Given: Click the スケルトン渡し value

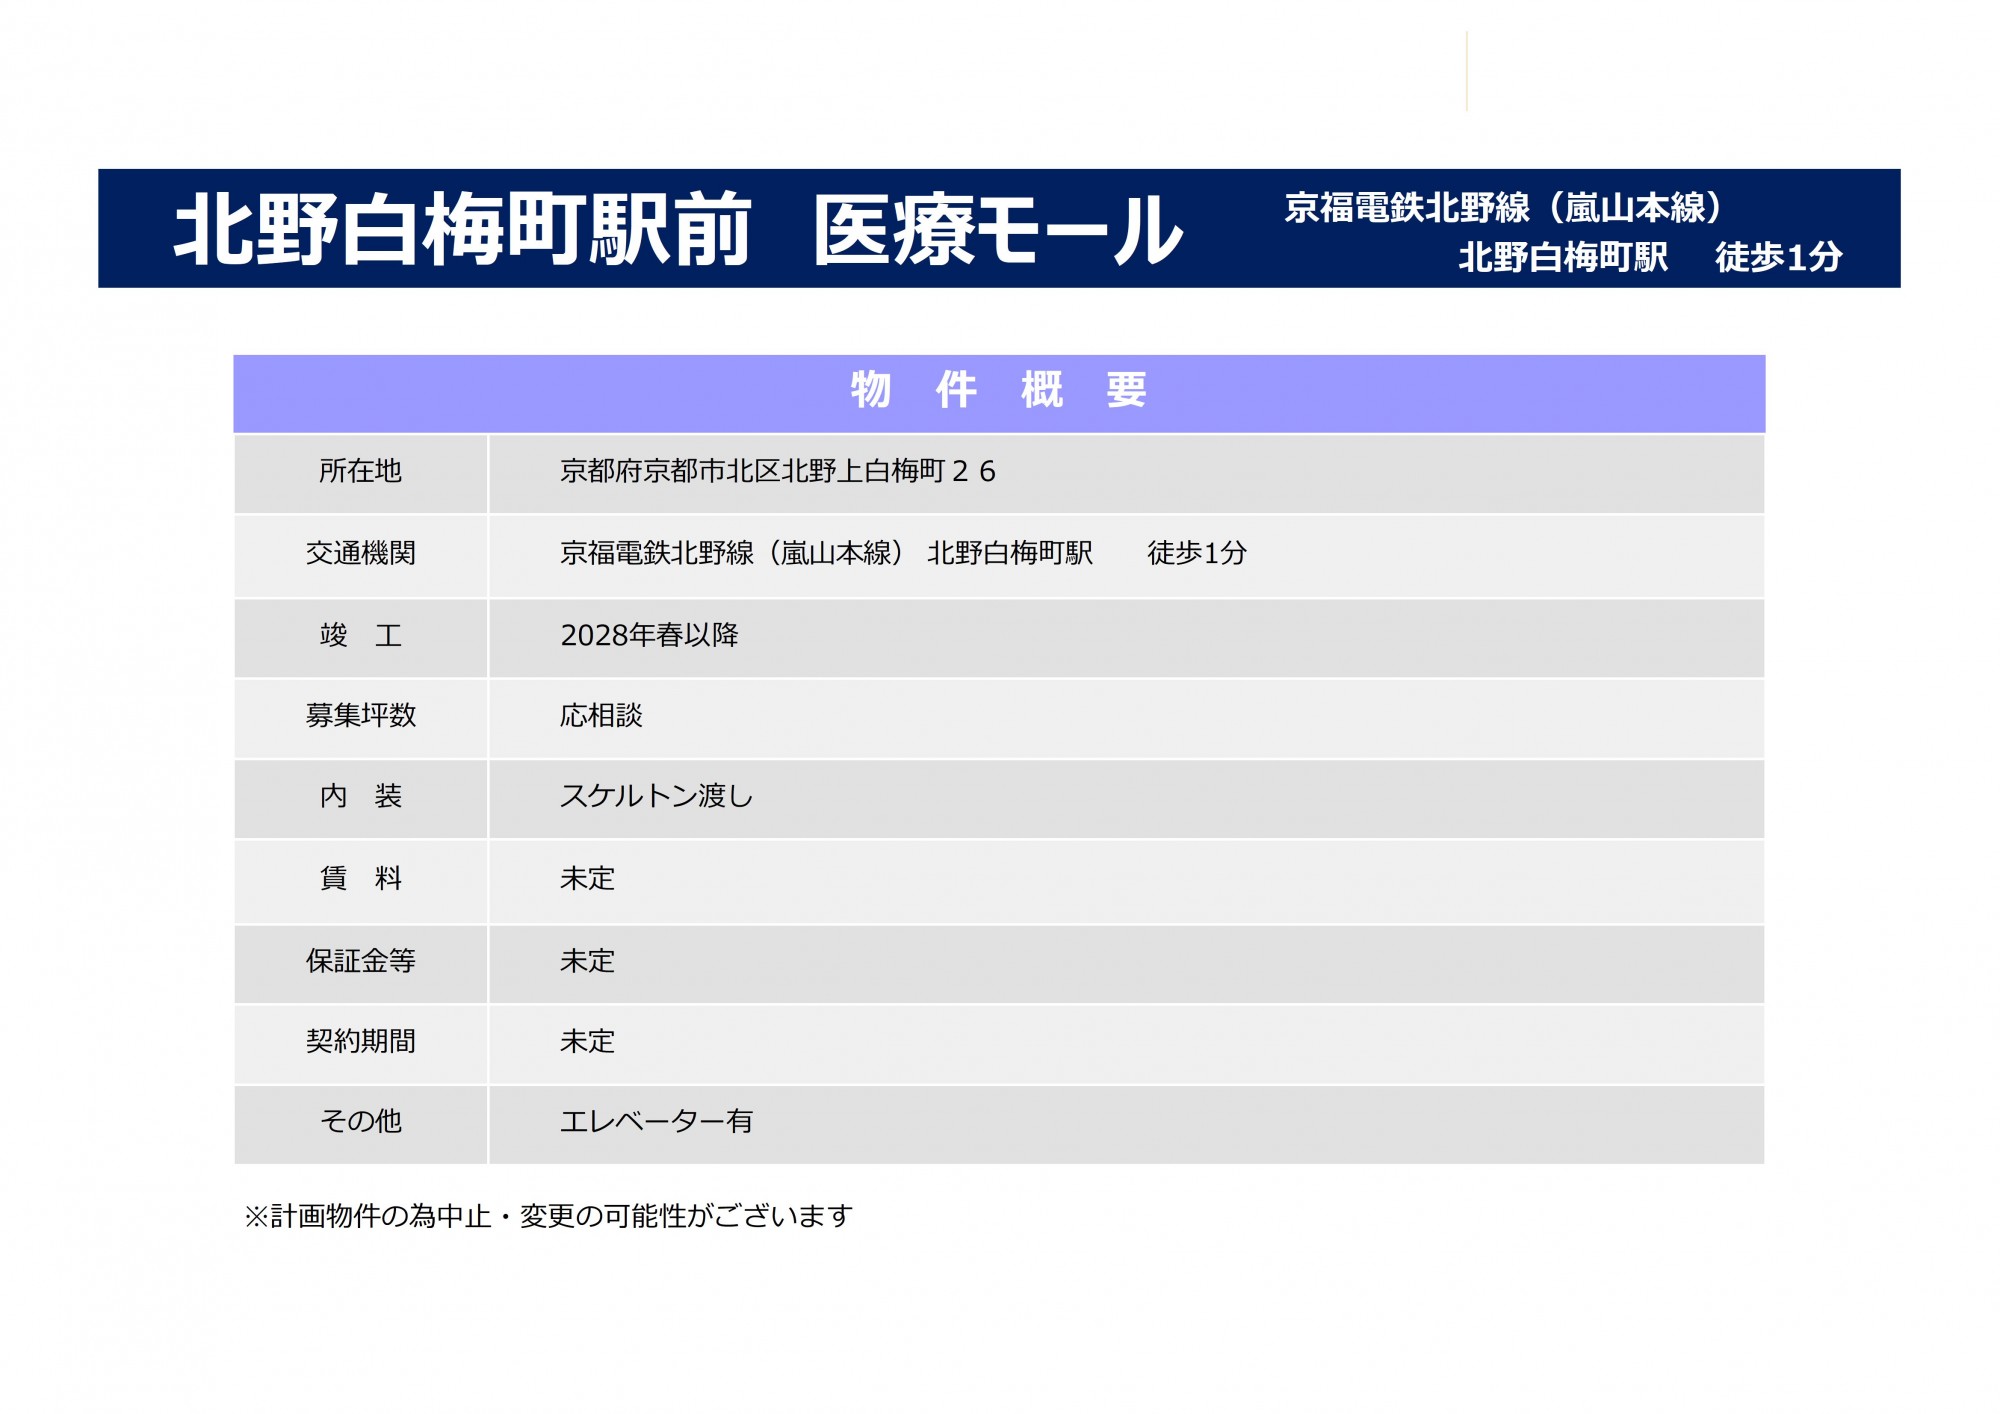Looking at the screenshot, I should click(x=656, y=796).
